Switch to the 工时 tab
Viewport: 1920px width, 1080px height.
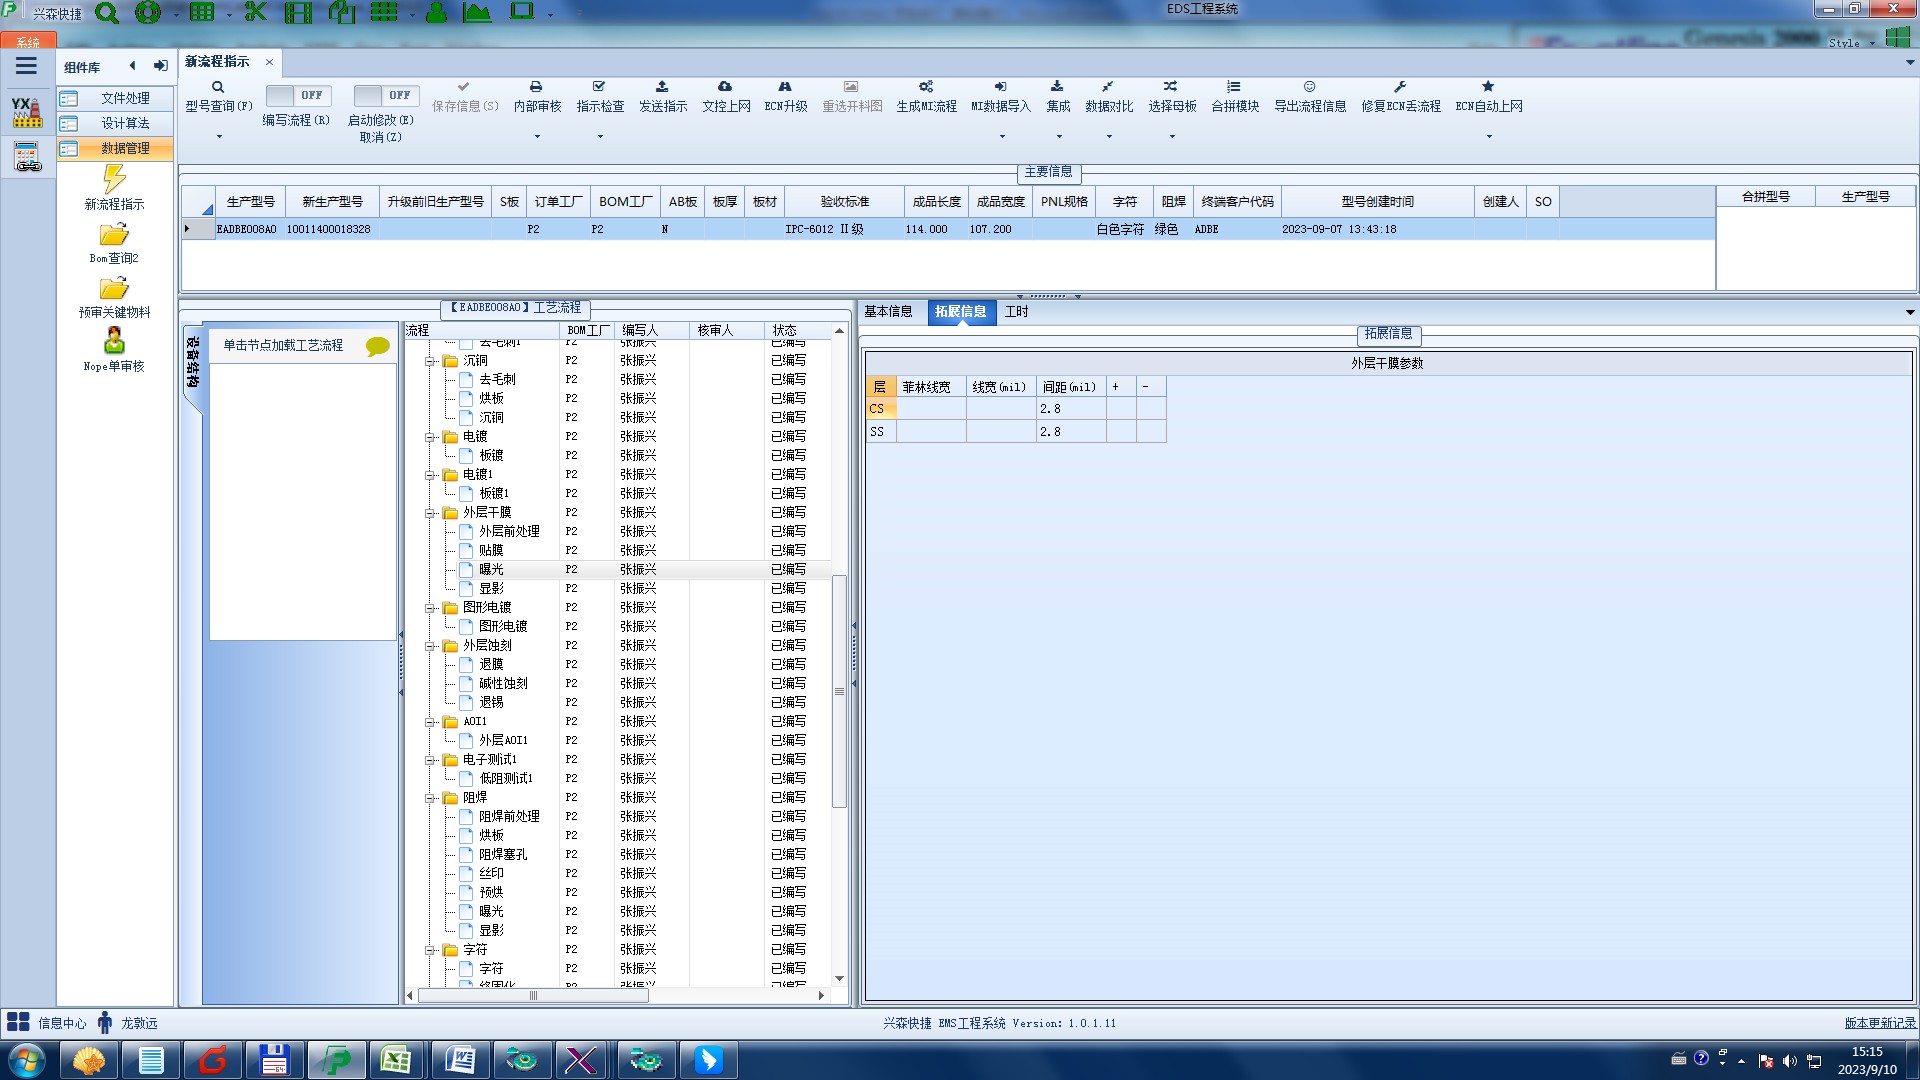(x=1016, y=312)
